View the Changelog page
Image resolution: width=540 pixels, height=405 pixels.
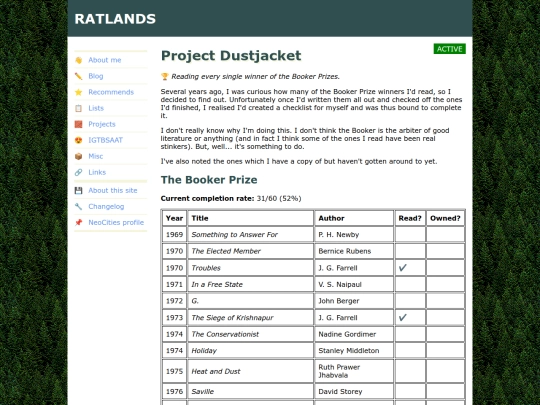[x=106, y=207]
